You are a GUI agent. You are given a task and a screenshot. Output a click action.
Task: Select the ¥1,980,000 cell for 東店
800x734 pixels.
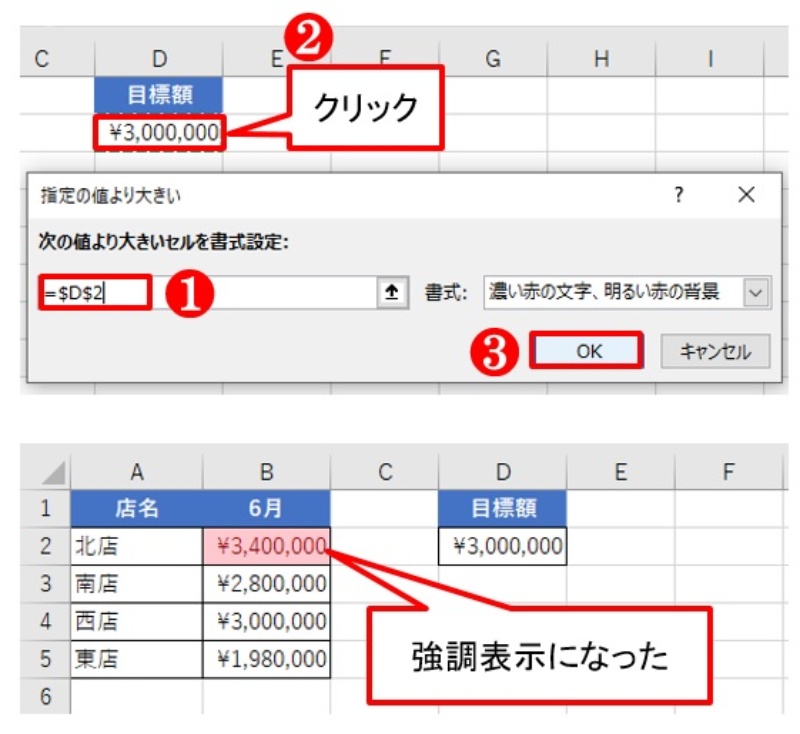267,659
